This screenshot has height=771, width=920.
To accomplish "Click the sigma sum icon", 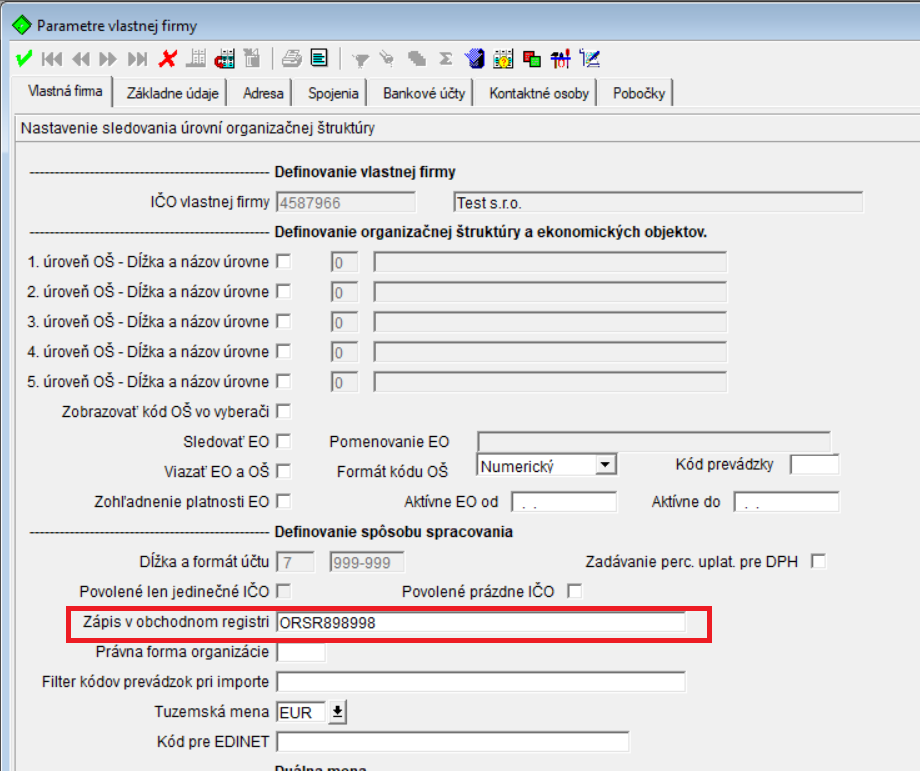I will 446,59.
